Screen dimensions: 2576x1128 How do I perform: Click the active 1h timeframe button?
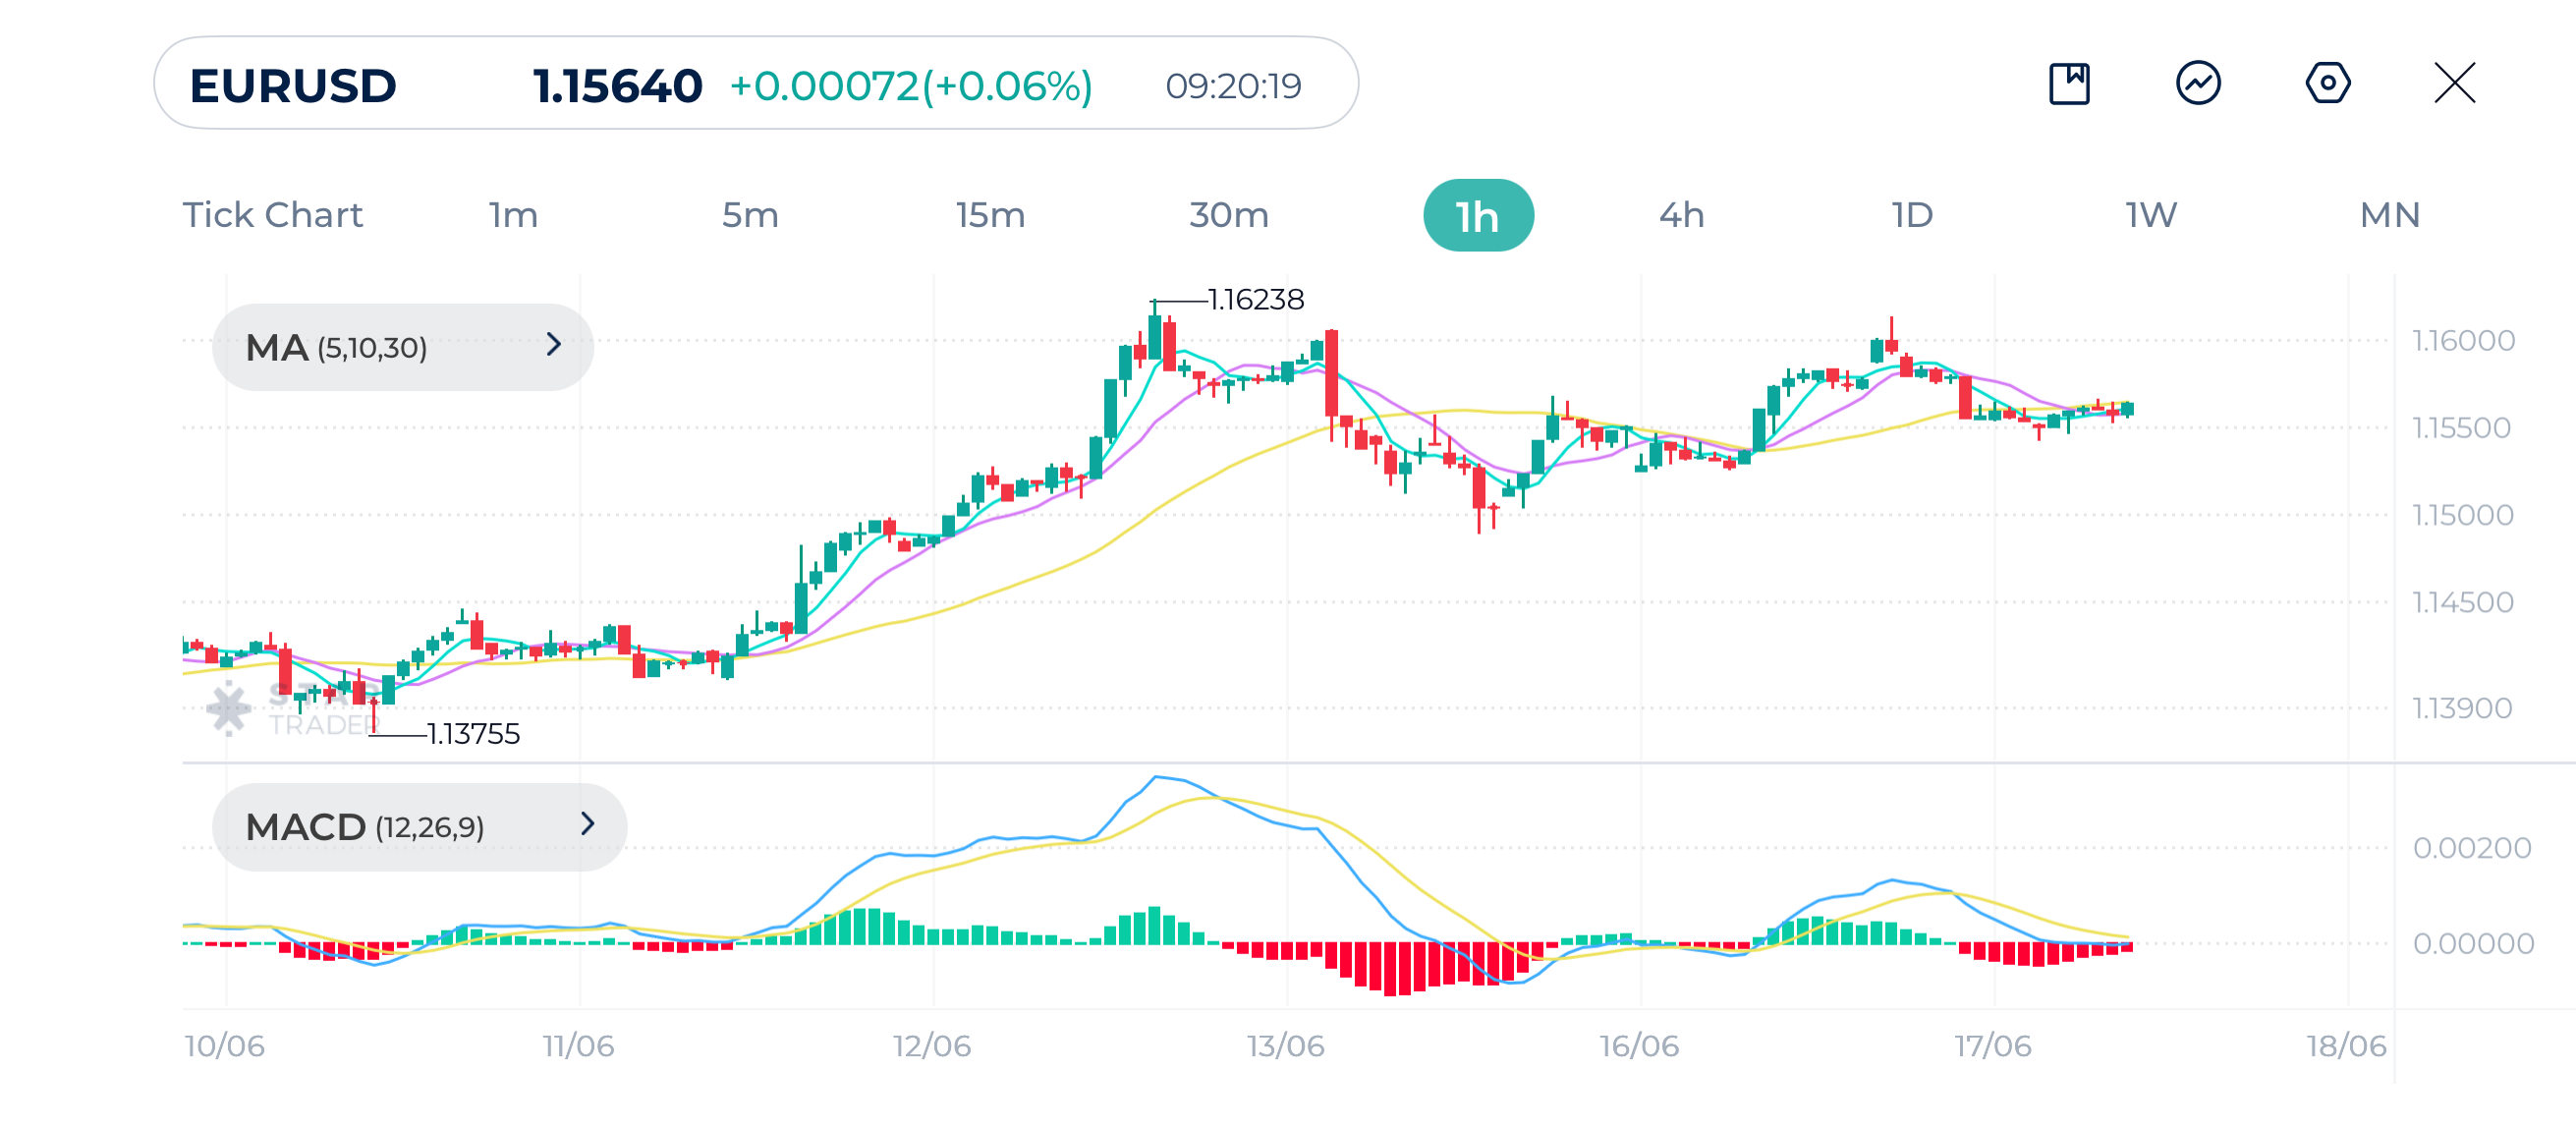tap(1477, 216)
